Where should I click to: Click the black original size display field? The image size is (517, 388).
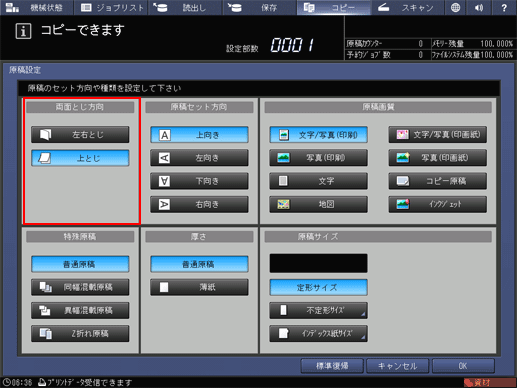[318, 263]
